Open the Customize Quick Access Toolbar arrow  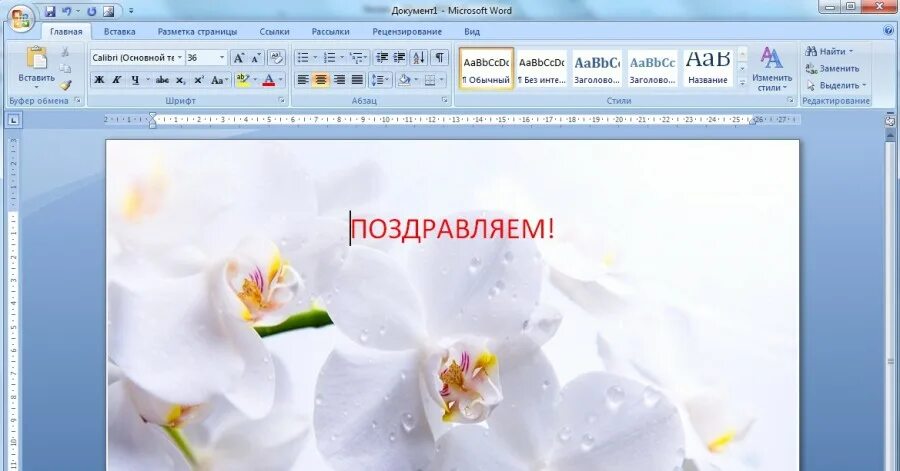[131, 11]
